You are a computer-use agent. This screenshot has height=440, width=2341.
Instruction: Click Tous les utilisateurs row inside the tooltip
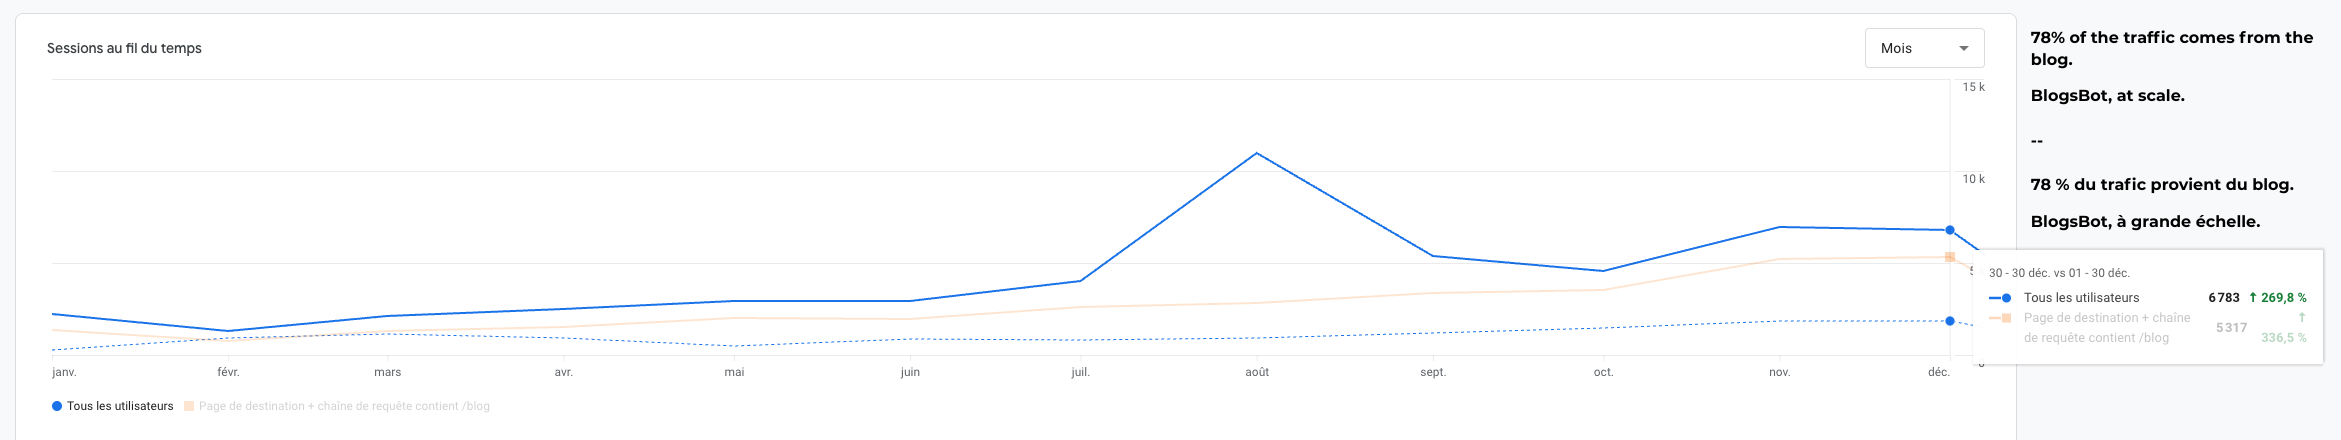coord(2148,298)
